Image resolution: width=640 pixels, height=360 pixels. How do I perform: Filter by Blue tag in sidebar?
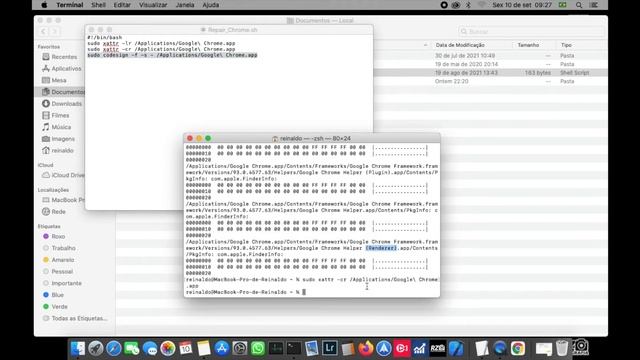tap(53, 295)
